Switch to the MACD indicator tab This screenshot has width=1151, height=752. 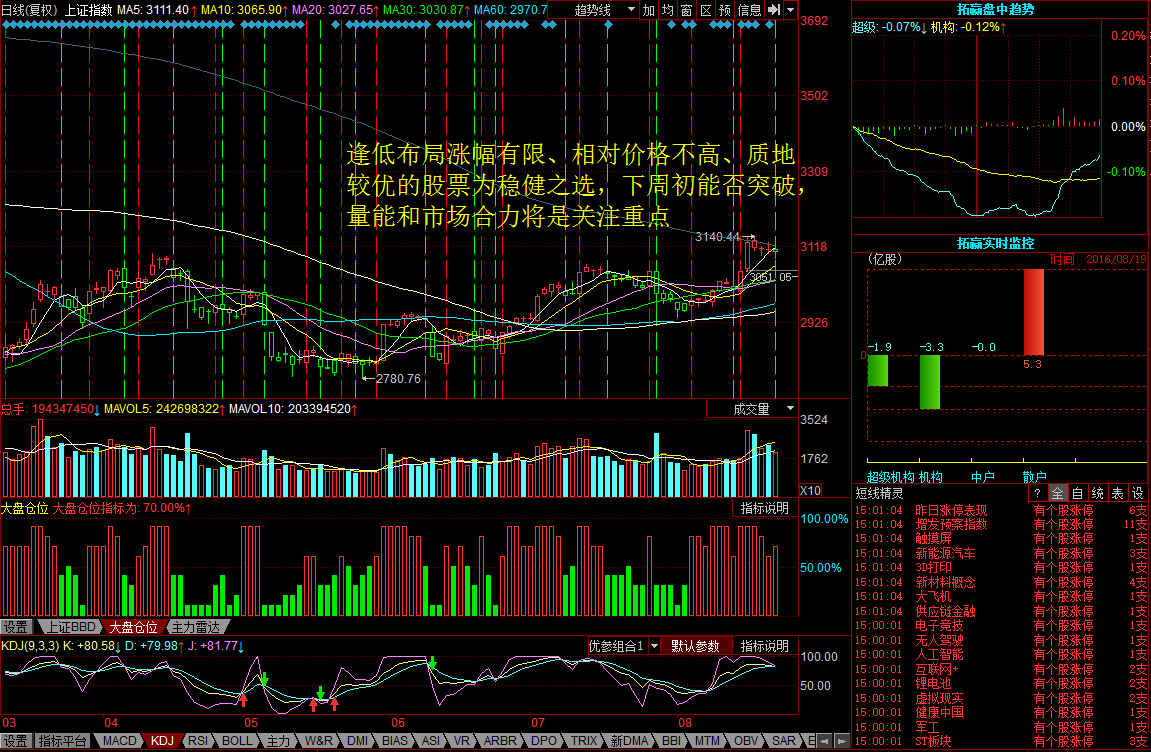(119, 741)
